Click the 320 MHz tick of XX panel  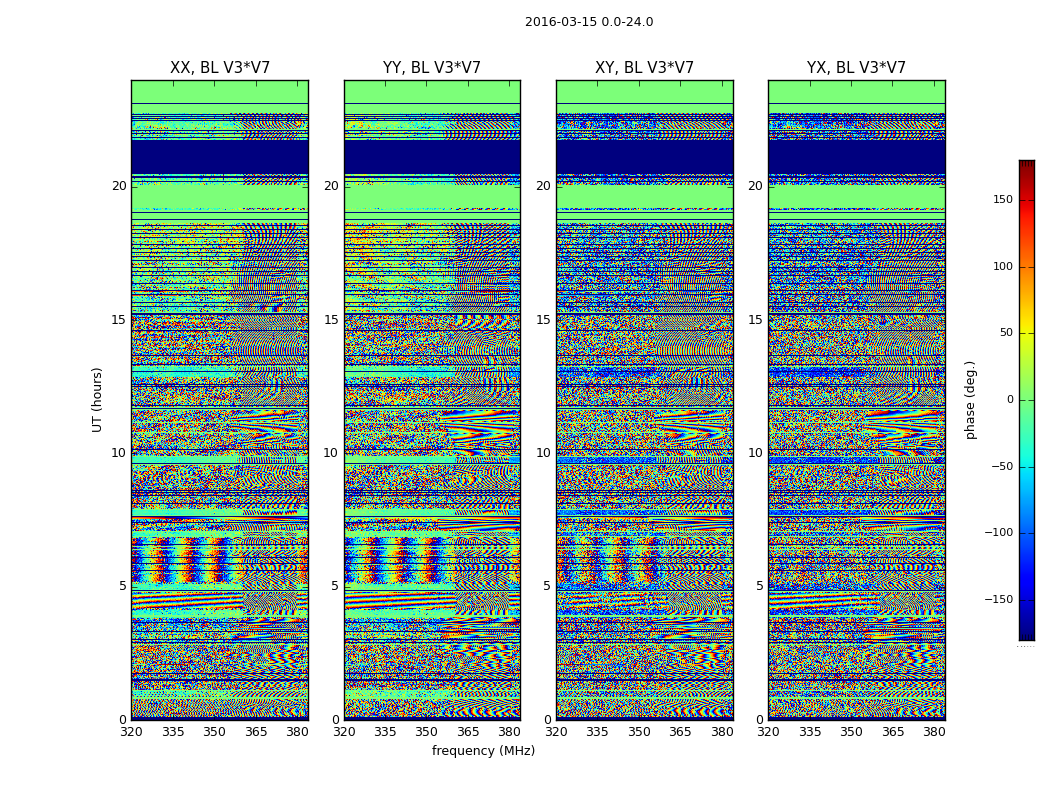tap(131, 732)
